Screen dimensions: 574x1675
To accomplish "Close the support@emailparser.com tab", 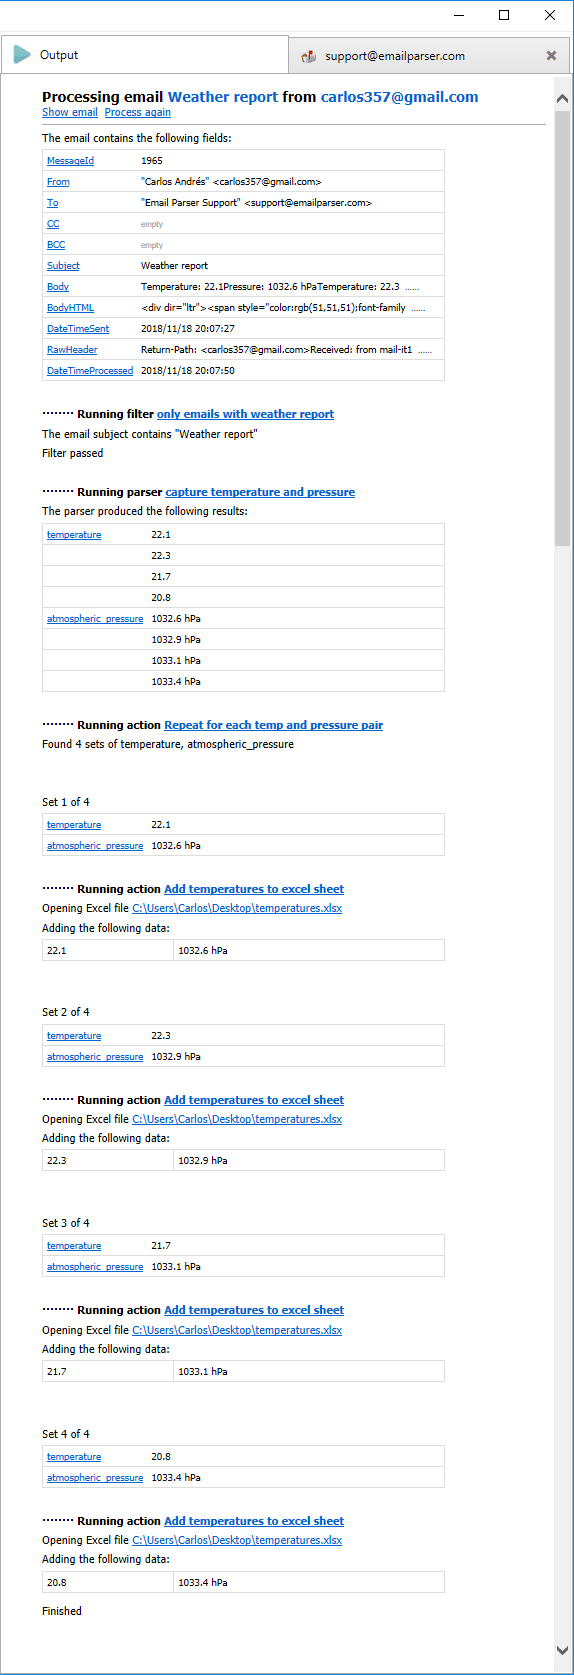I will point(551,56).
